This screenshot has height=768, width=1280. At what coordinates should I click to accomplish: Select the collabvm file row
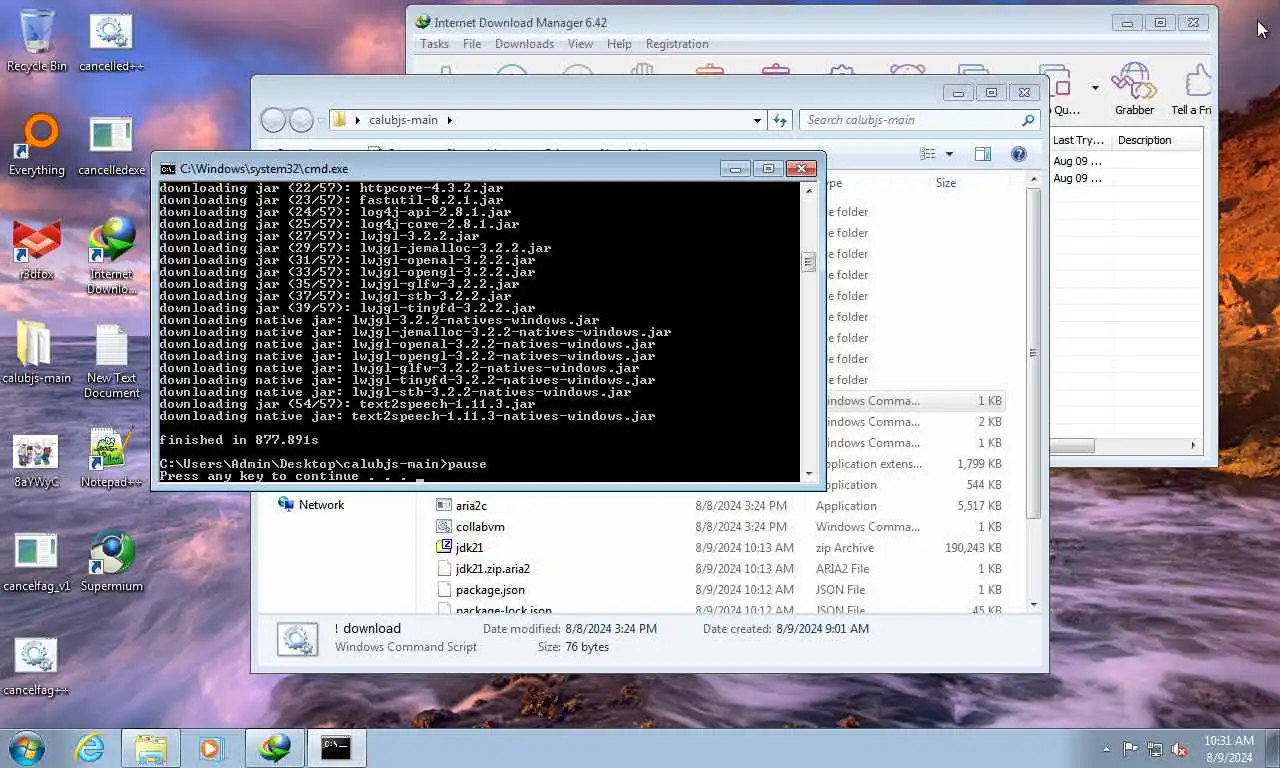click(x=719, y=527)
